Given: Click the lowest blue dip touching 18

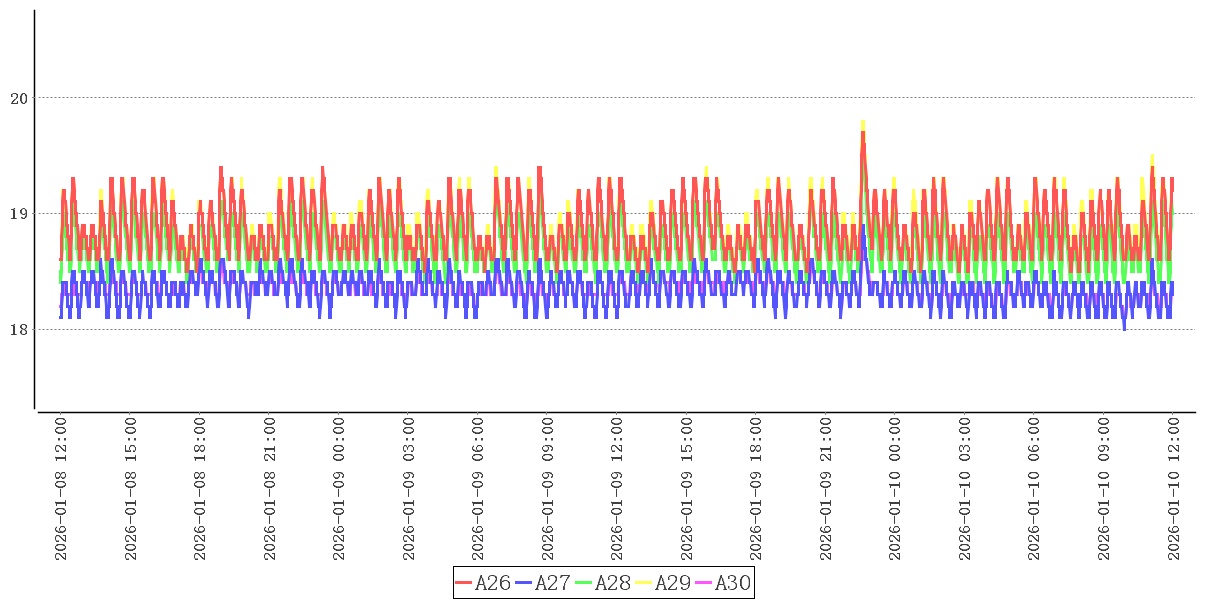Looking at the screenshot, I should (x=1124, y=328).
